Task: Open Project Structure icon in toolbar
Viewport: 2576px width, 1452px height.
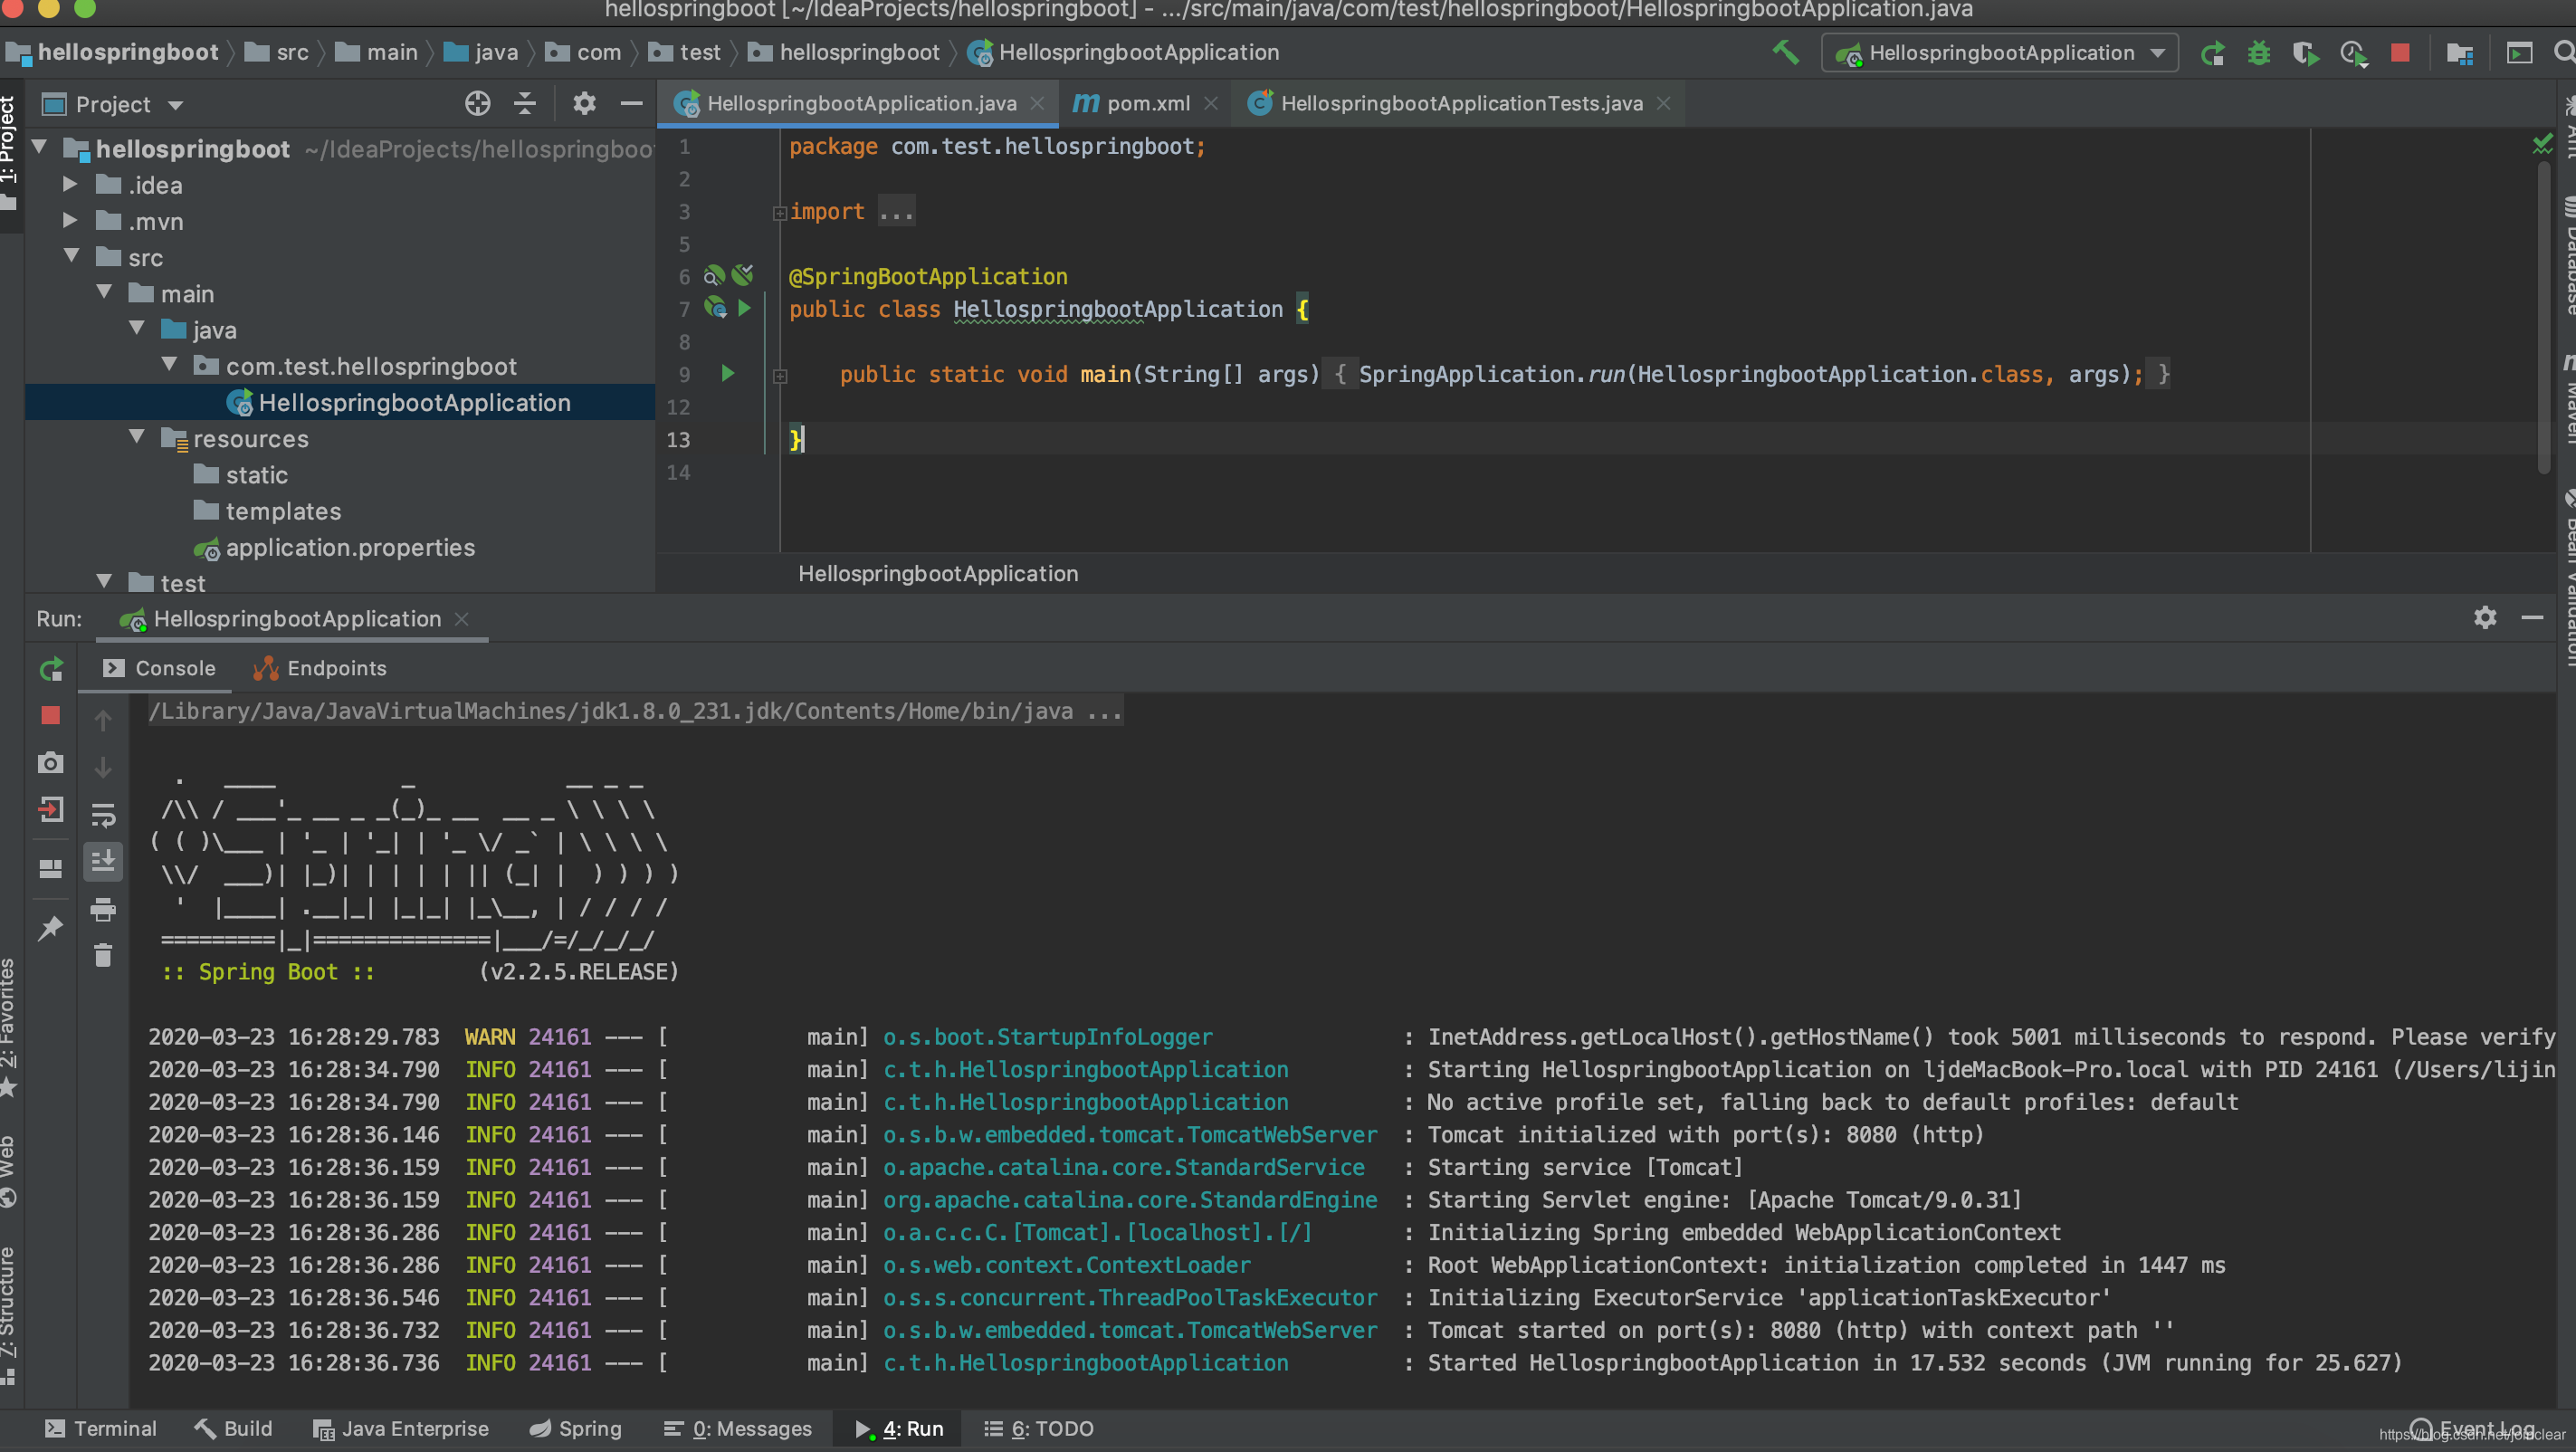Action: coord(2460,53)
